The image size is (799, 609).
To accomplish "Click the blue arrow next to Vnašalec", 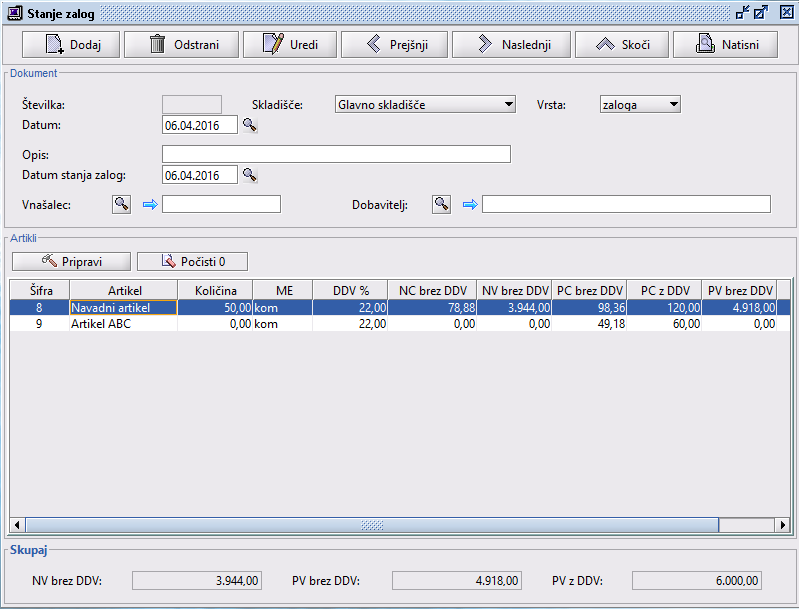I will 150,204.
